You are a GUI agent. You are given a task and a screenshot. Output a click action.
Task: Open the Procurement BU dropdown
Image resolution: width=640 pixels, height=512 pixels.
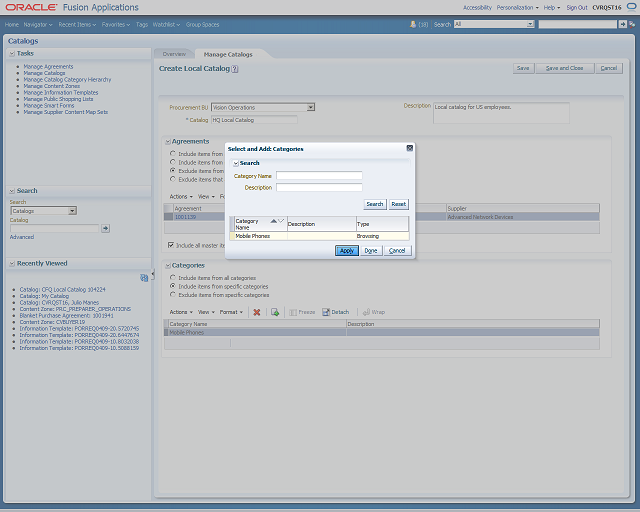click(x=311, y=107)
